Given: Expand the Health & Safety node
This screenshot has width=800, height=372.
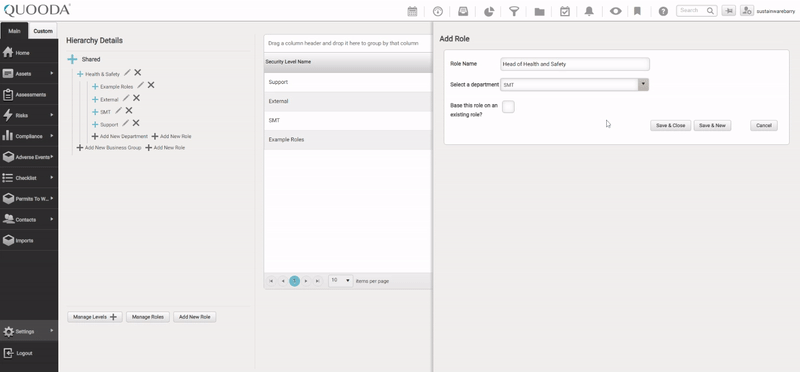Looking at the screenshot, I should 80,75.
